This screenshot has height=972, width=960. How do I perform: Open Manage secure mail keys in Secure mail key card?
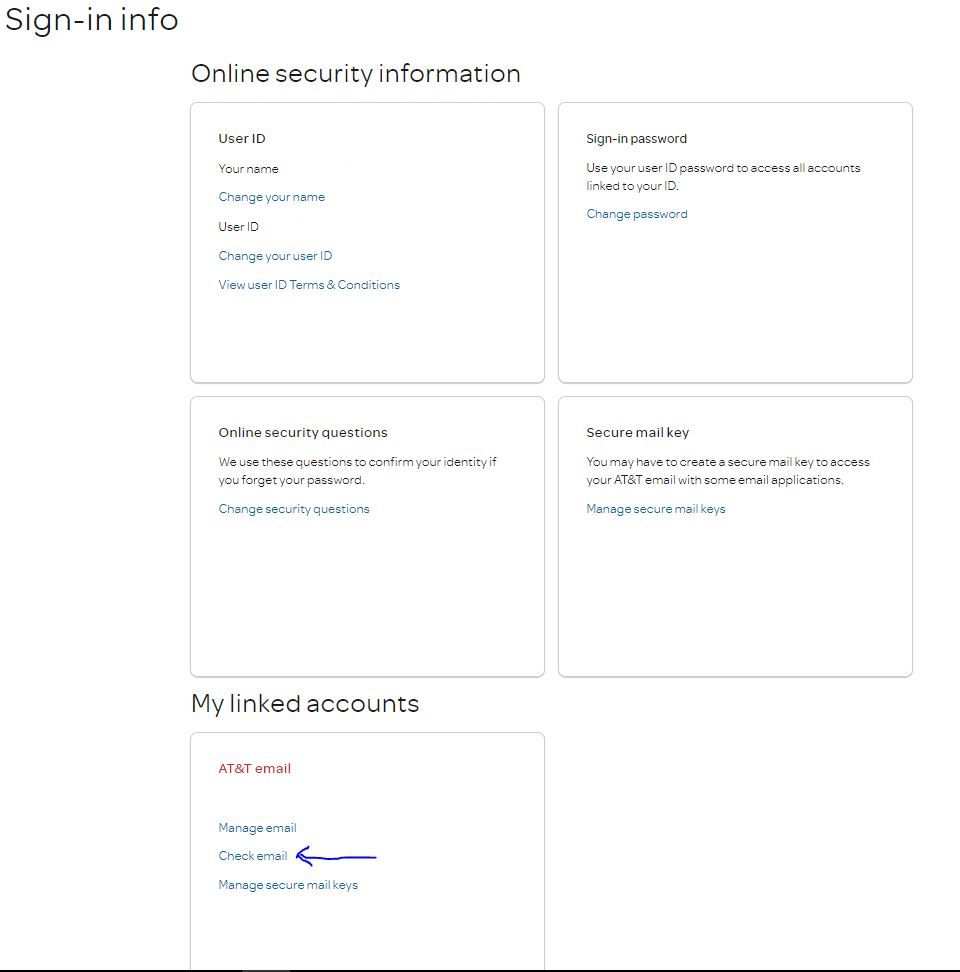click(x=656, y=509)
